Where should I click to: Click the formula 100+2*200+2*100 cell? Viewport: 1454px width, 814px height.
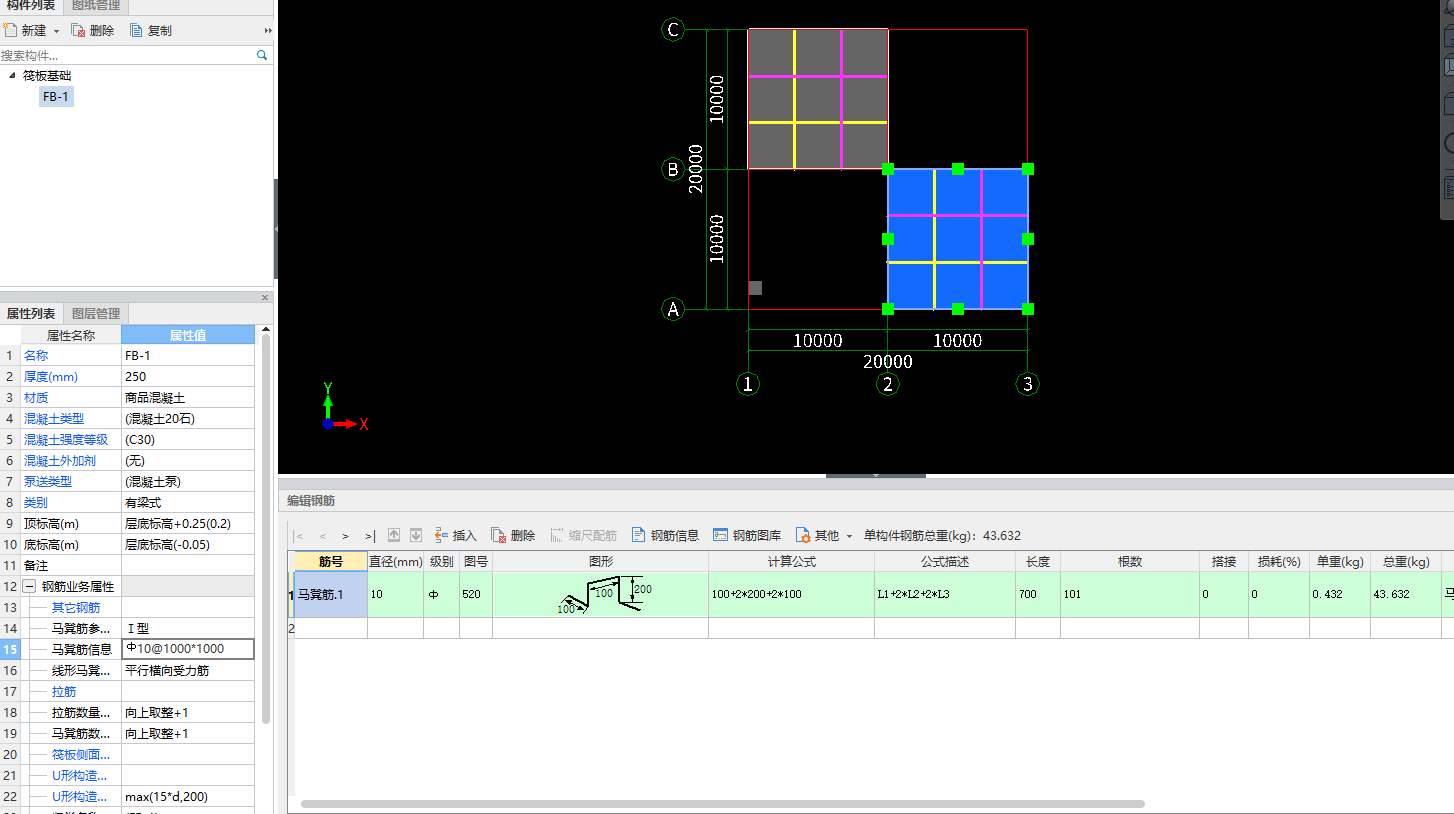click(x=792, y=595)
